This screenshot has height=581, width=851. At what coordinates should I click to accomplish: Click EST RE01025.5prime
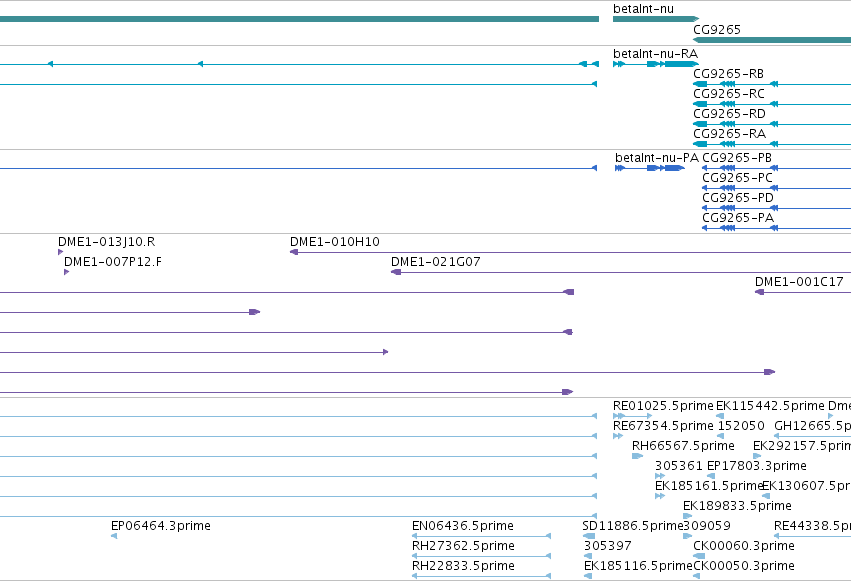(663, 406)
